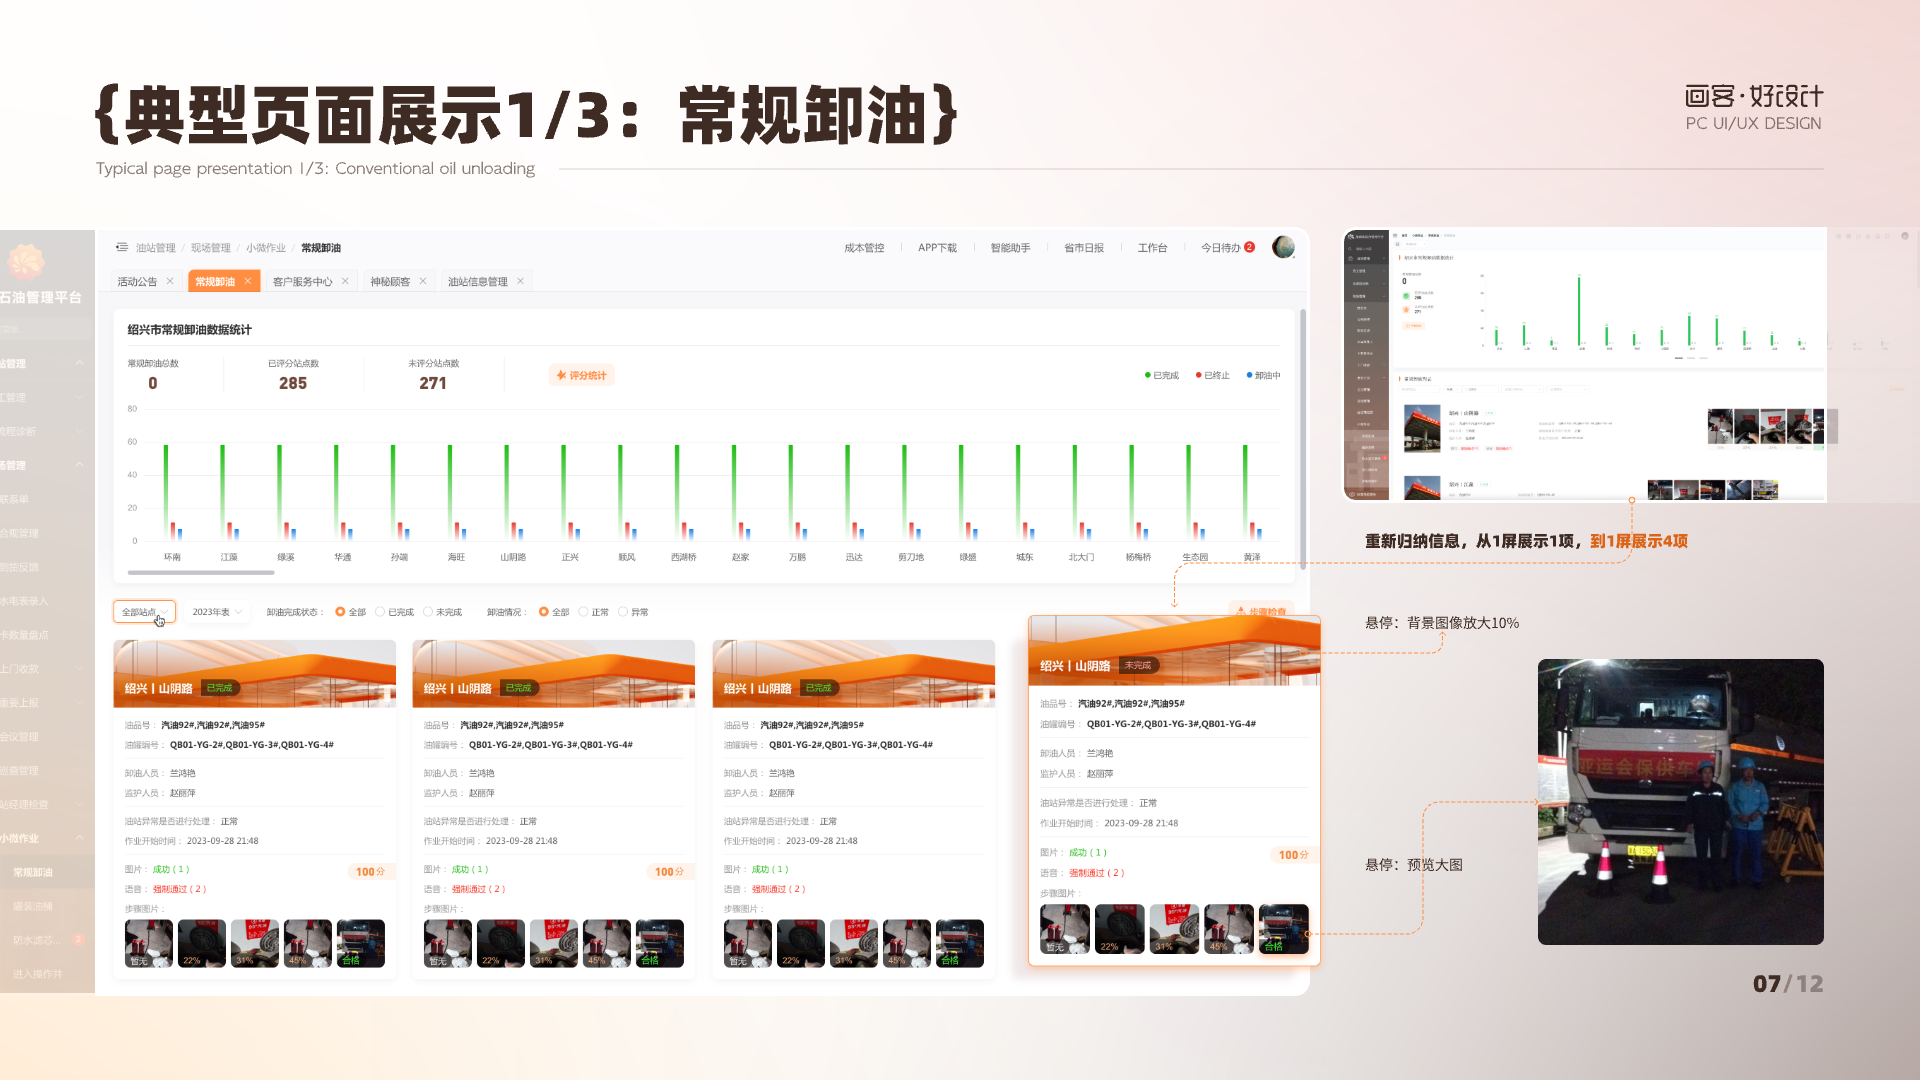Viewport: 1920px width, 1080px height.
Task: Open the 全部站点 station dropdown
Action: coord(144,612)
